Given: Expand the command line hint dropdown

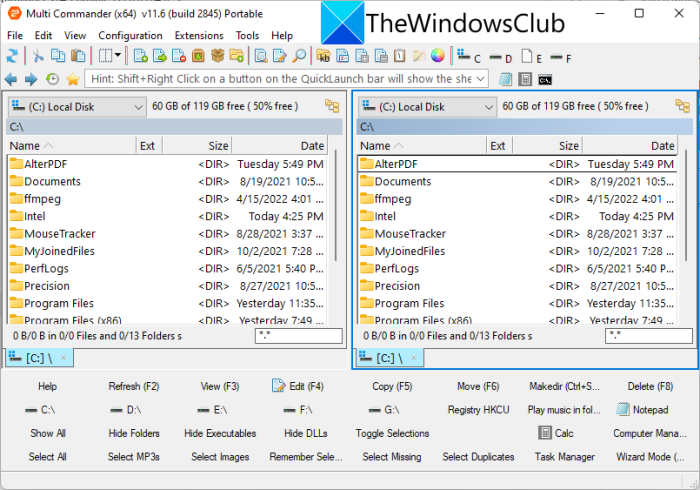Looking at the screenshot, I should click(480, 79).
